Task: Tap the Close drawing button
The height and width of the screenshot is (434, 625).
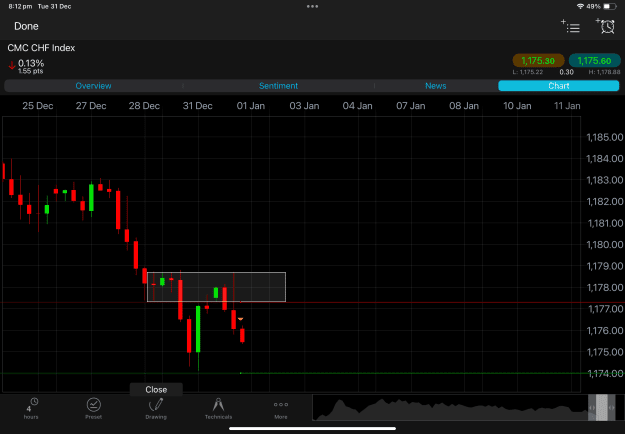Action: point(156,389)
